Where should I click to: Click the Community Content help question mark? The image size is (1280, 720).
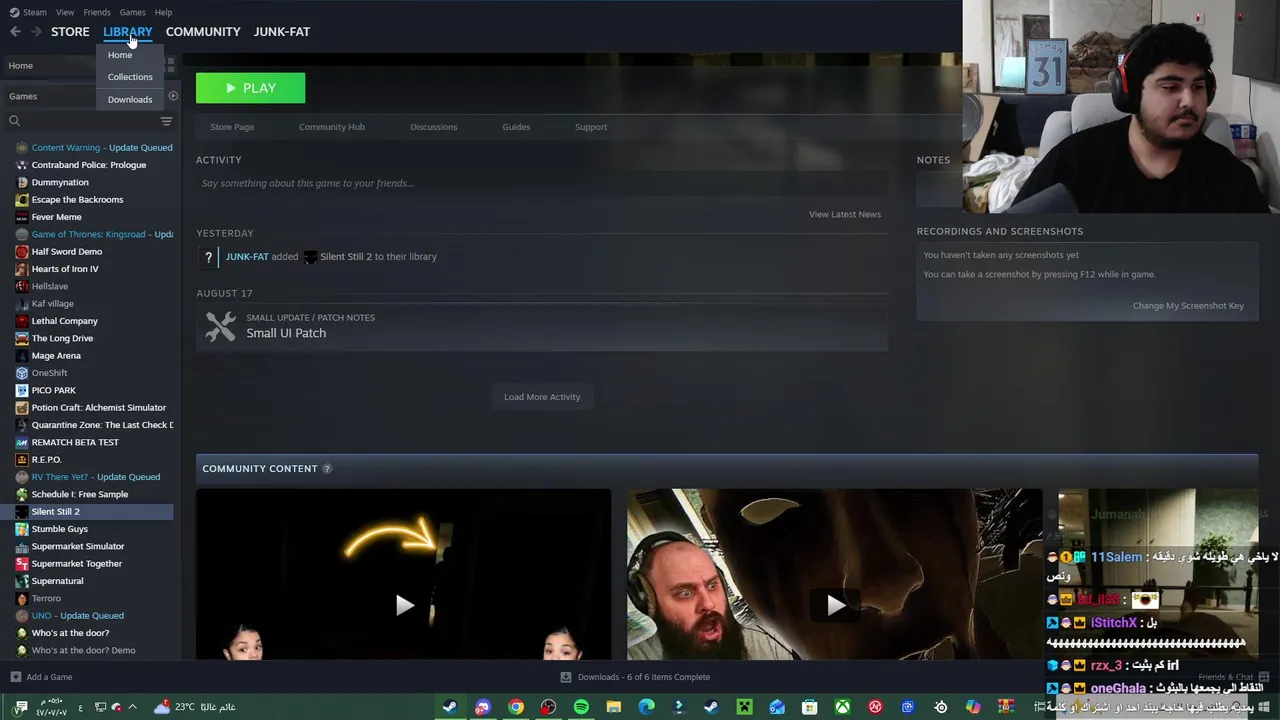327,469
